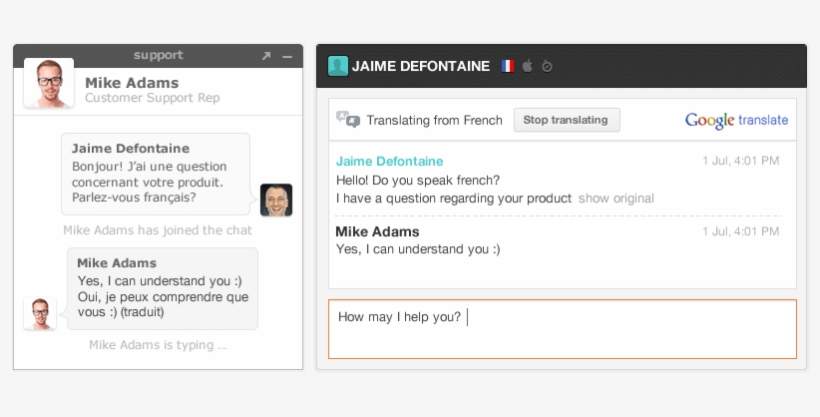Image resolution: width=820 pixels, height=417 pixels.
Task: Click the pop-out arrow in support widget
Action: (266, 56)
